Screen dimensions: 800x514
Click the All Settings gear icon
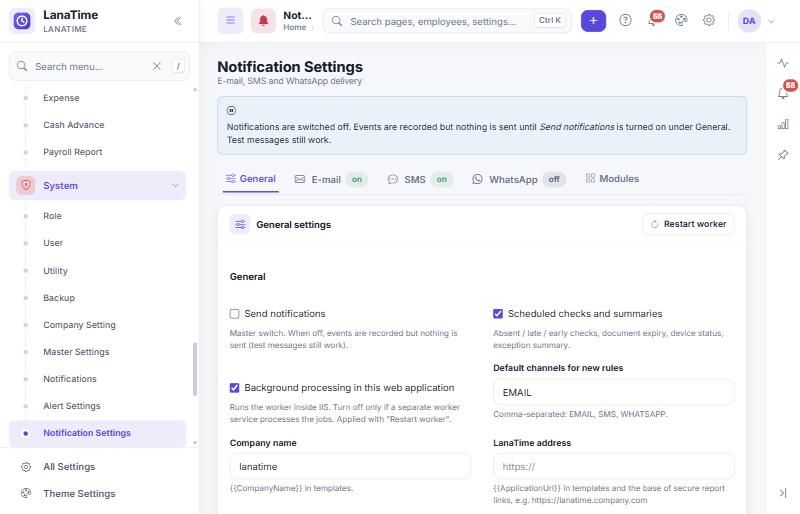[26, 467]
